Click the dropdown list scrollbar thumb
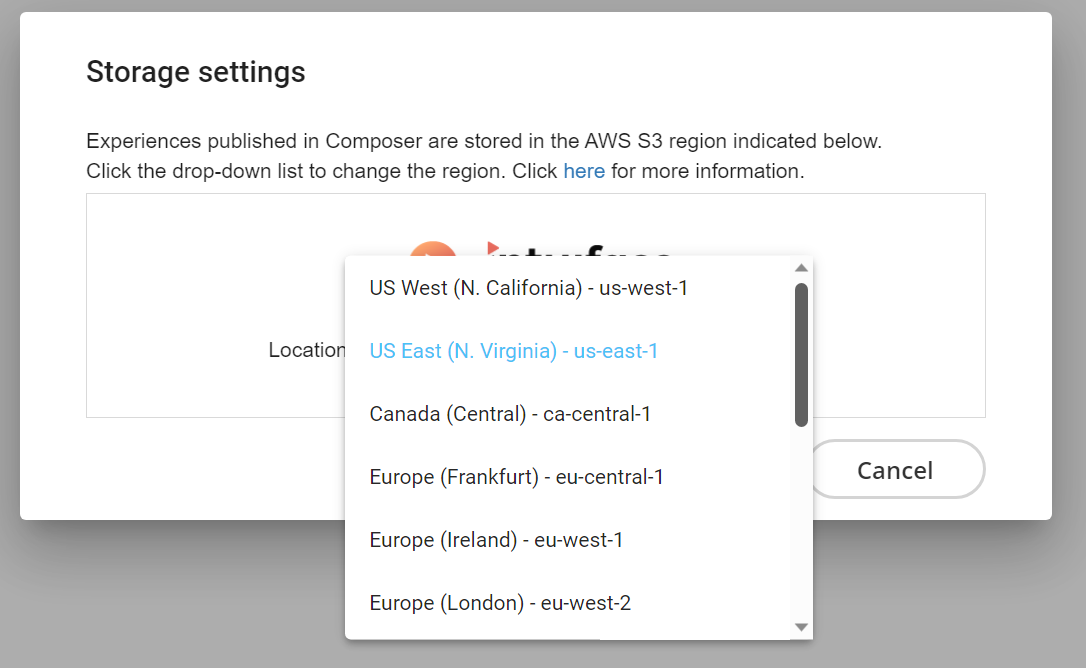 pos(801,354)
